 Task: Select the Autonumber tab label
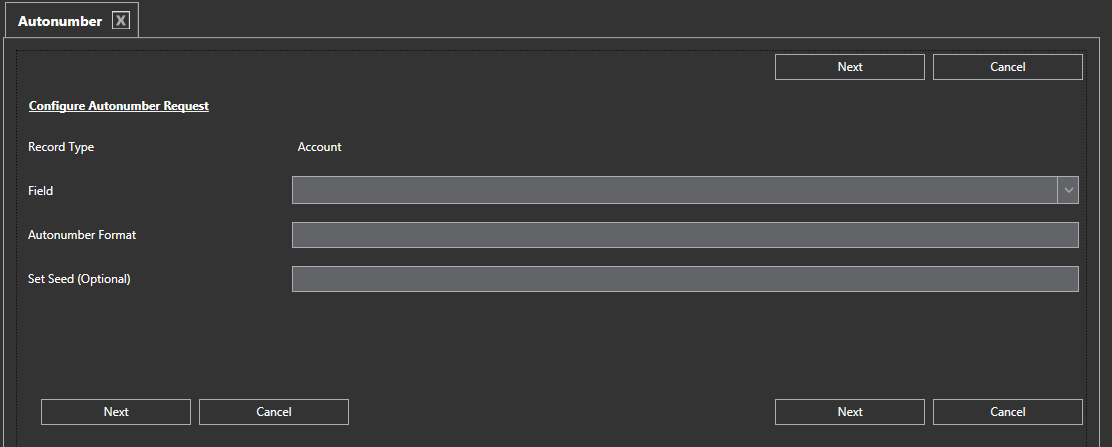pos(60,21)
